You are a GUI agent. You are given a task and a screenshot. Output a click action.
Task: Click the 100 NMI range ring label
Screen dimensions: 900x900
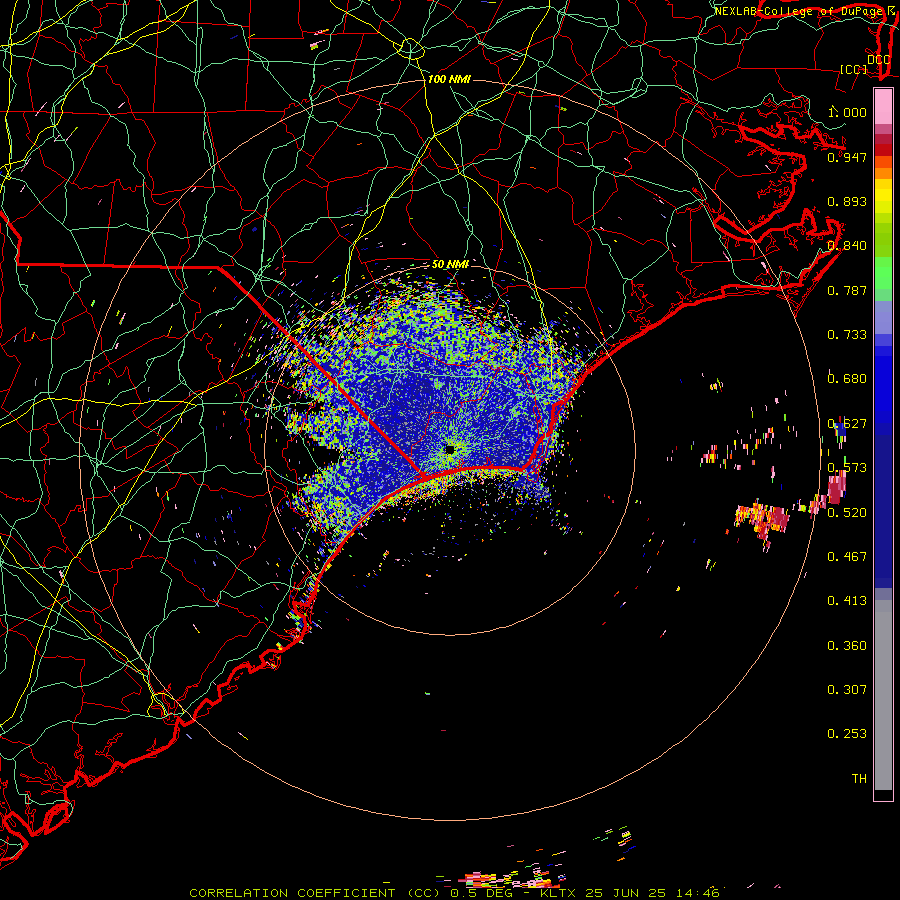click(449, 79)
